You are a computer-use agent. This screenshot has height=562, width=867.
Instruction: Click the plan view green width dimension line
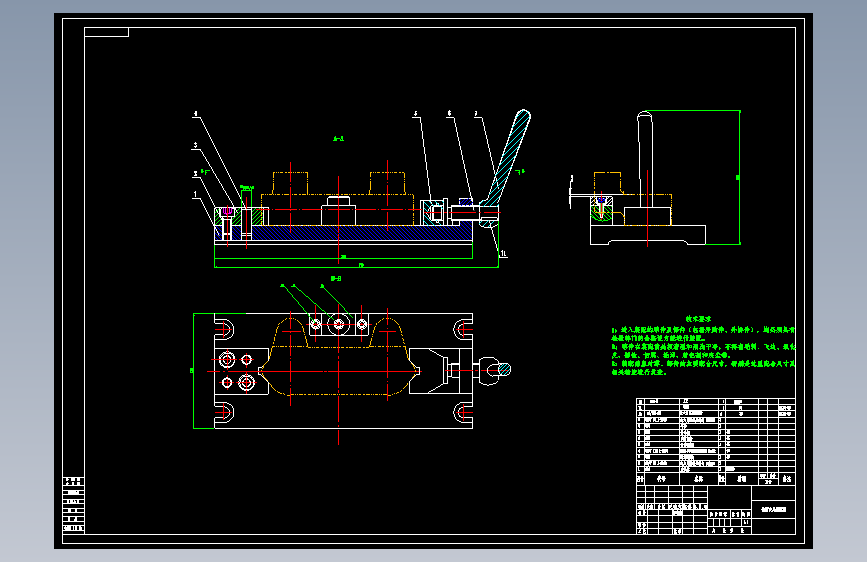pos(194,371)
